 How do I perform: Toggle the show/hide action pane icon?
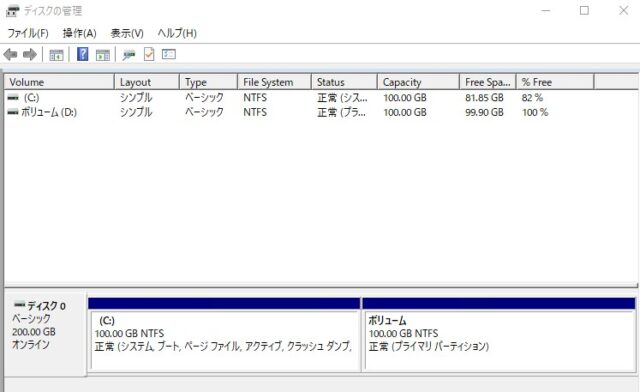point(103,54)
